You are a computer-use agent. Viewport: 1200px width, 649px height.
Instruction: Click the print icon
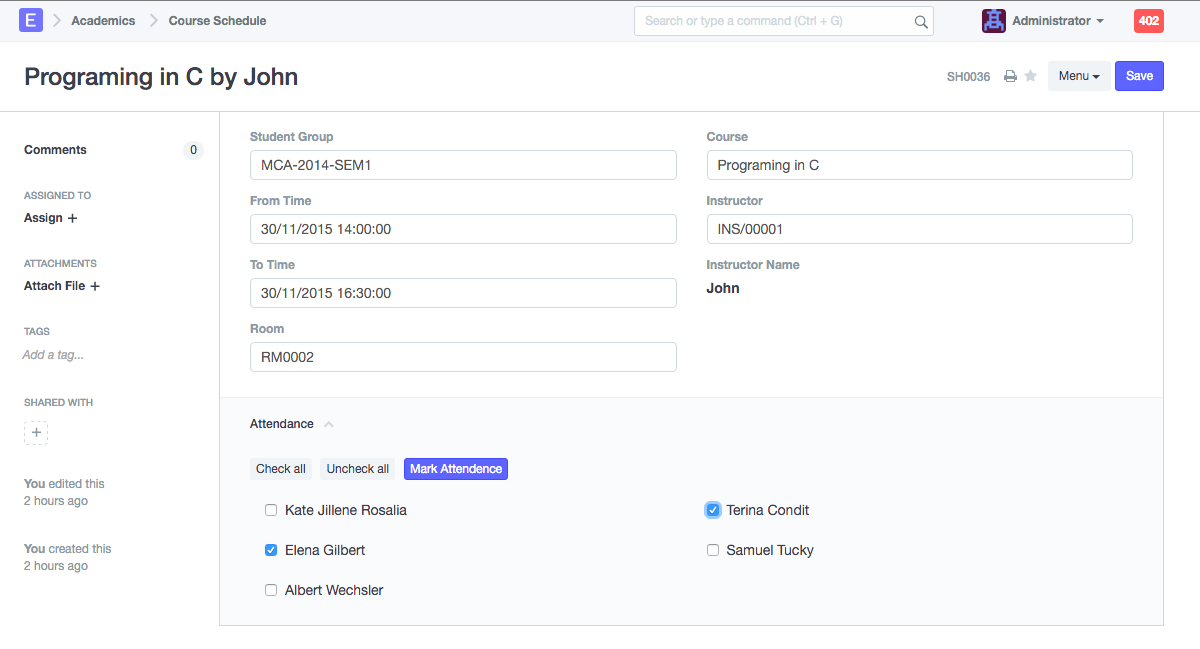coord(1010,77)
